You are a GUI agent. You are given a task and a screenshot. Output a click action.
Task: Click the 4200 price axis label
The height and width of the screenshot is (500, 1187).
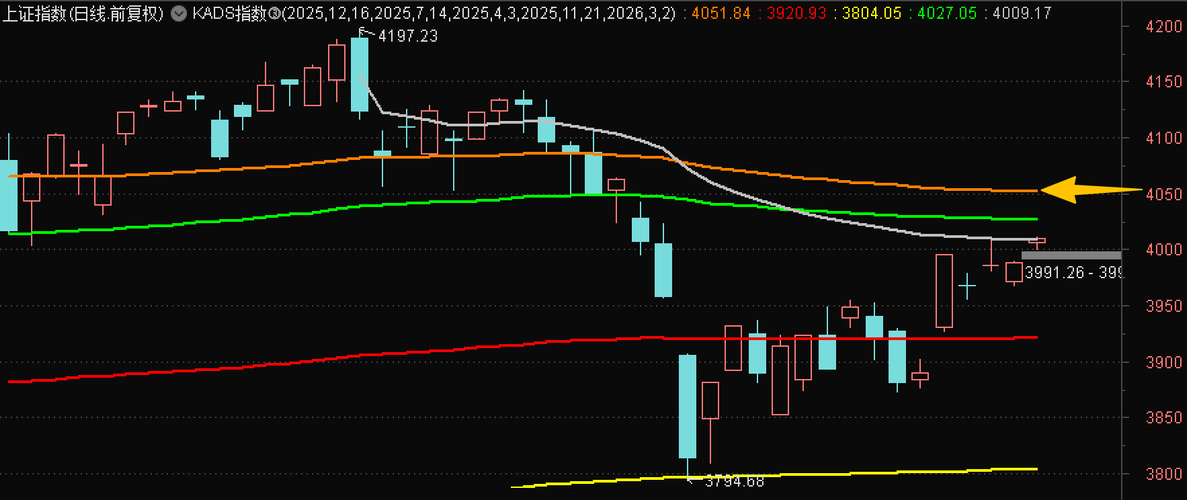(1163, 26)
